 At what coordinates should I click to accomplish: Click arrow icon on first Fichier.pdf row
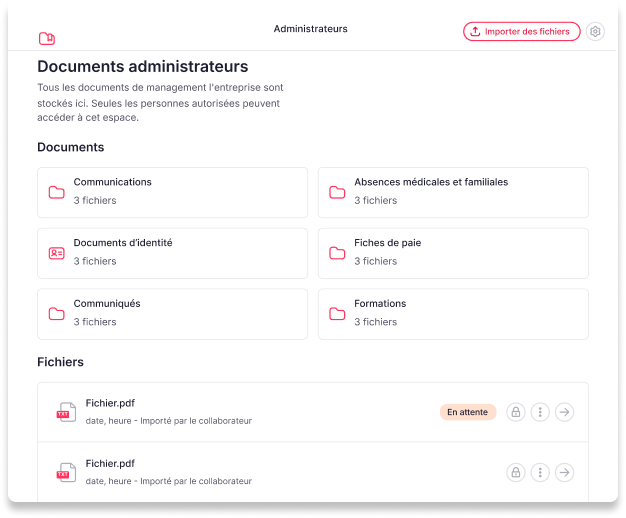point(565,412)
